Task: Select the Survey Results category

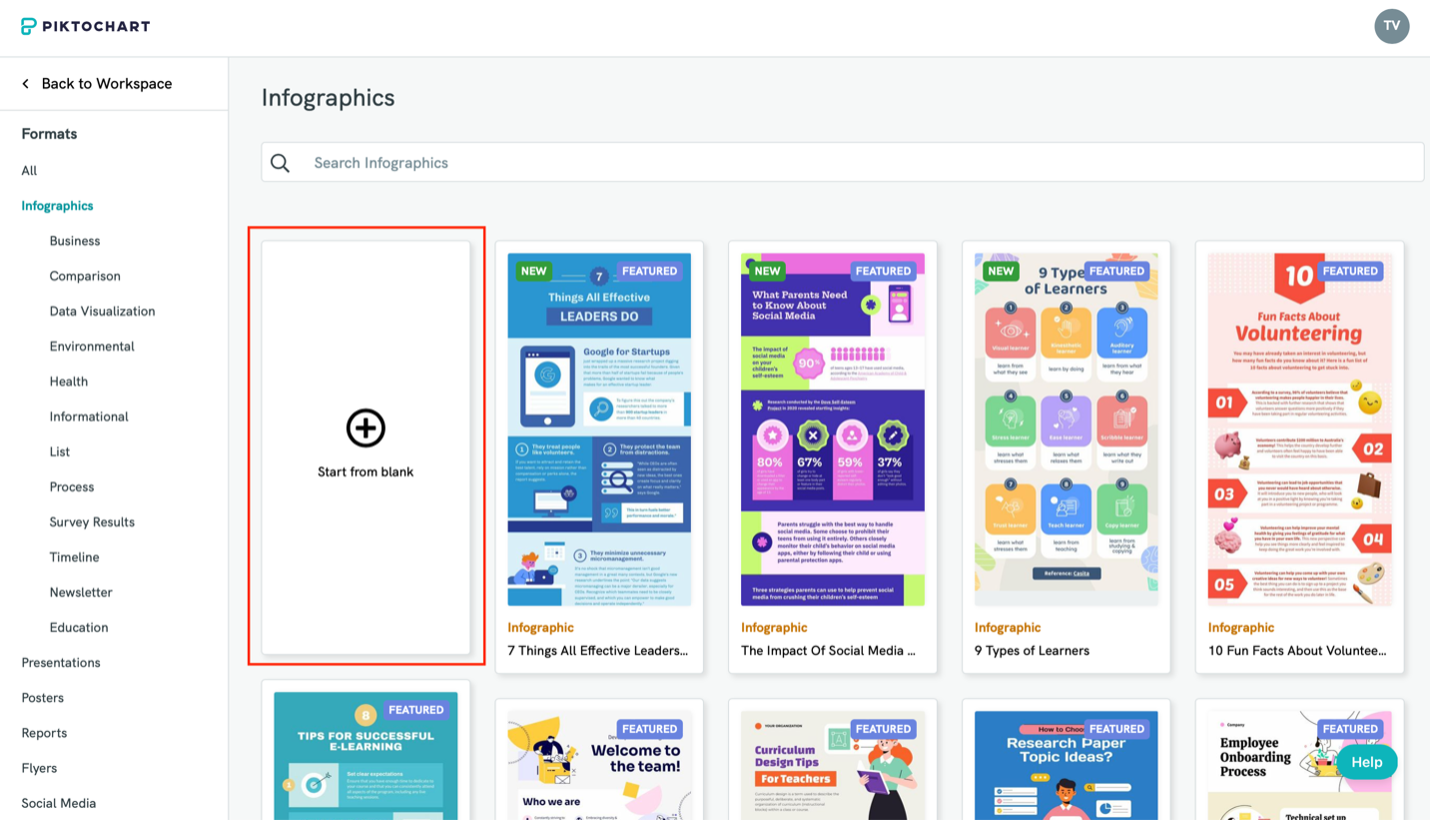Action: (92, 521)
